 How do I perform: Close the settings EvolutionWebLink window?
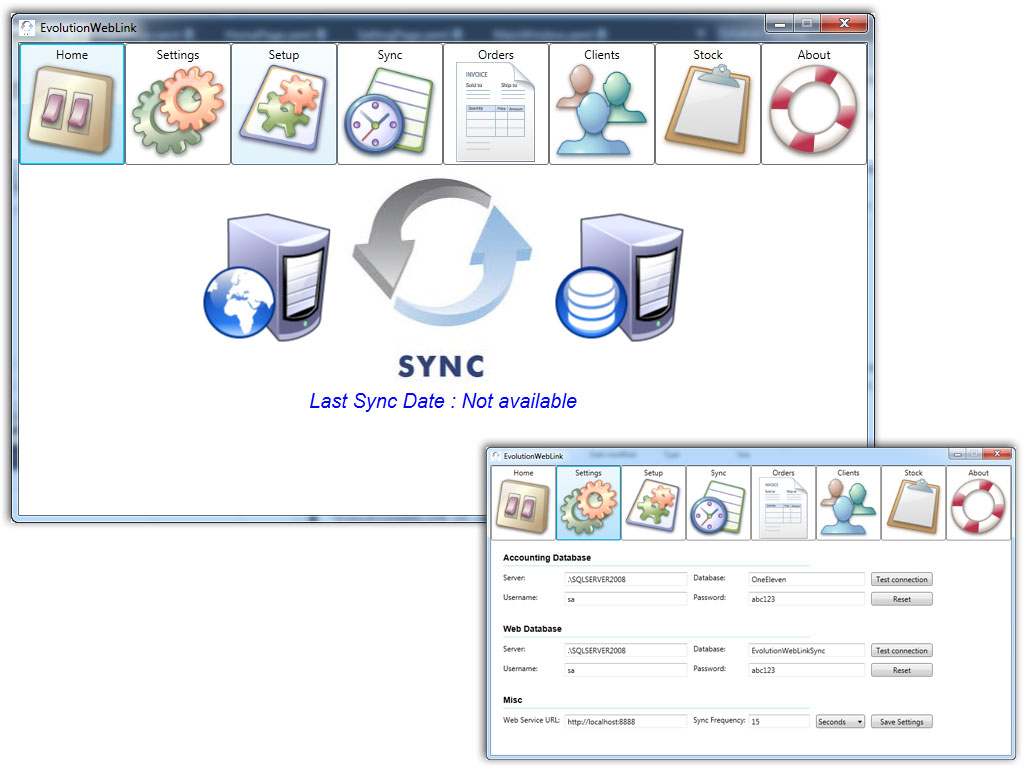click(997, 454)
